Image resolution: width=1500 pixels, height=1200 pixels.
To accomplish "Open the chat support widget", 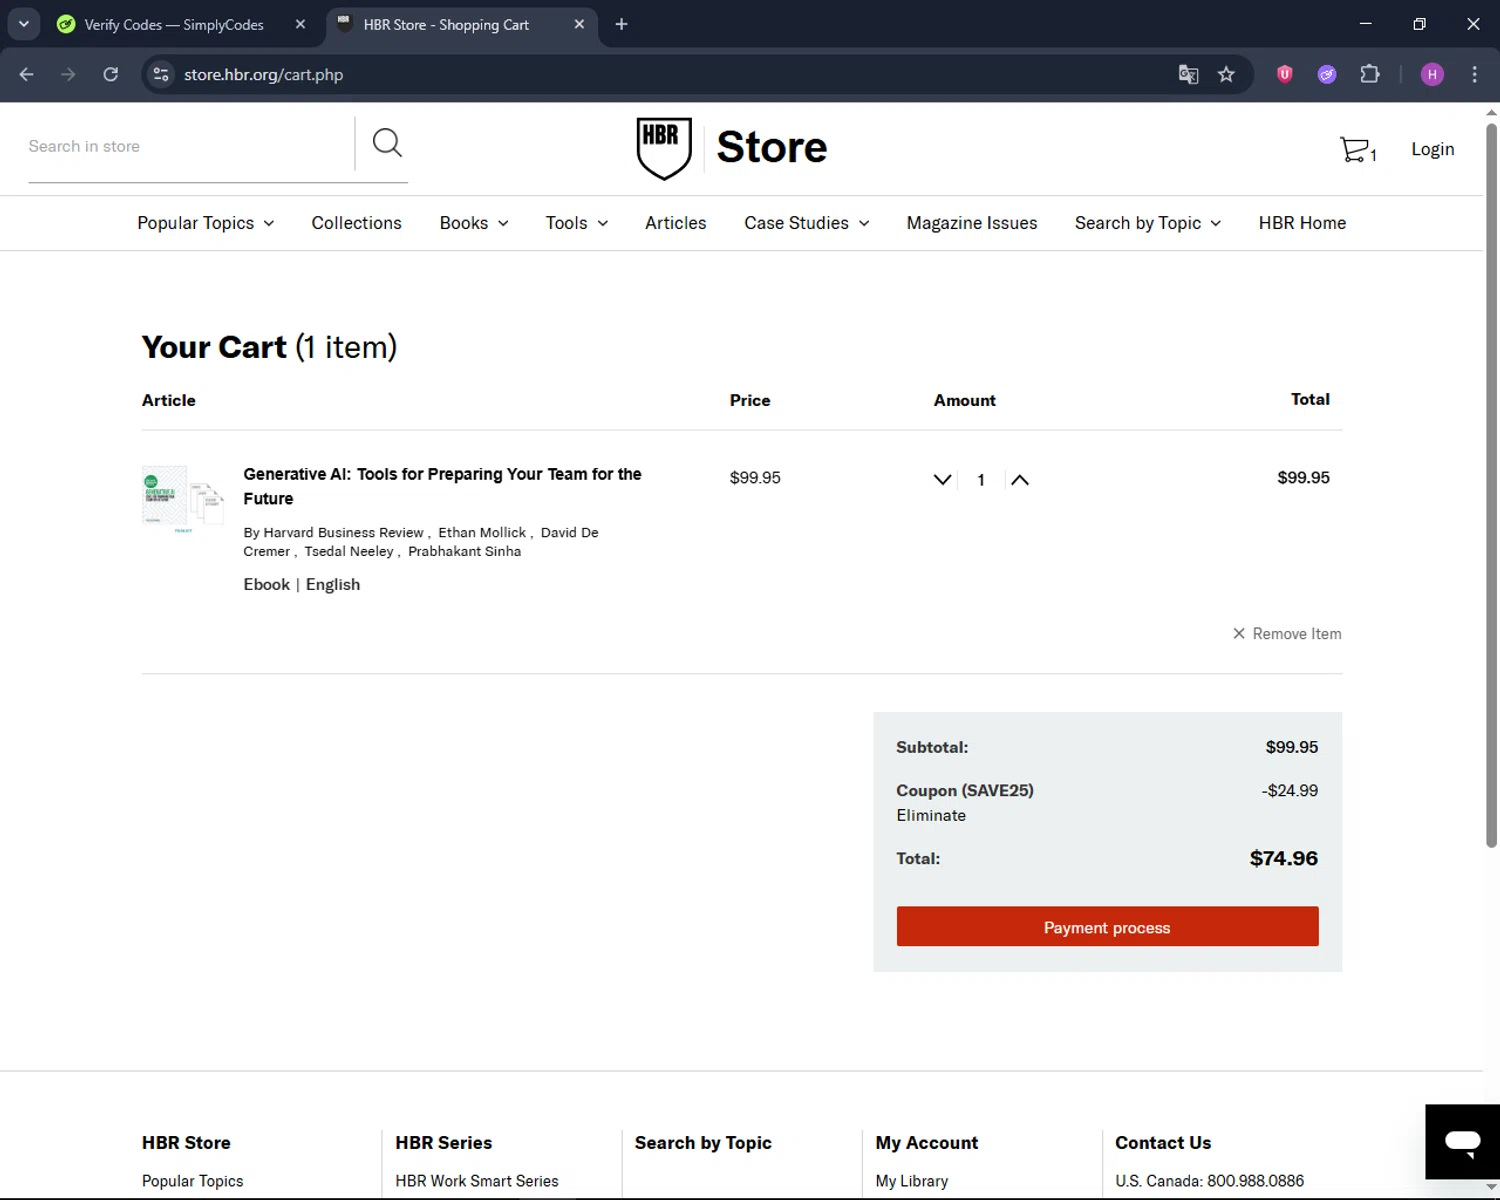I will tap(1461, 1141).
